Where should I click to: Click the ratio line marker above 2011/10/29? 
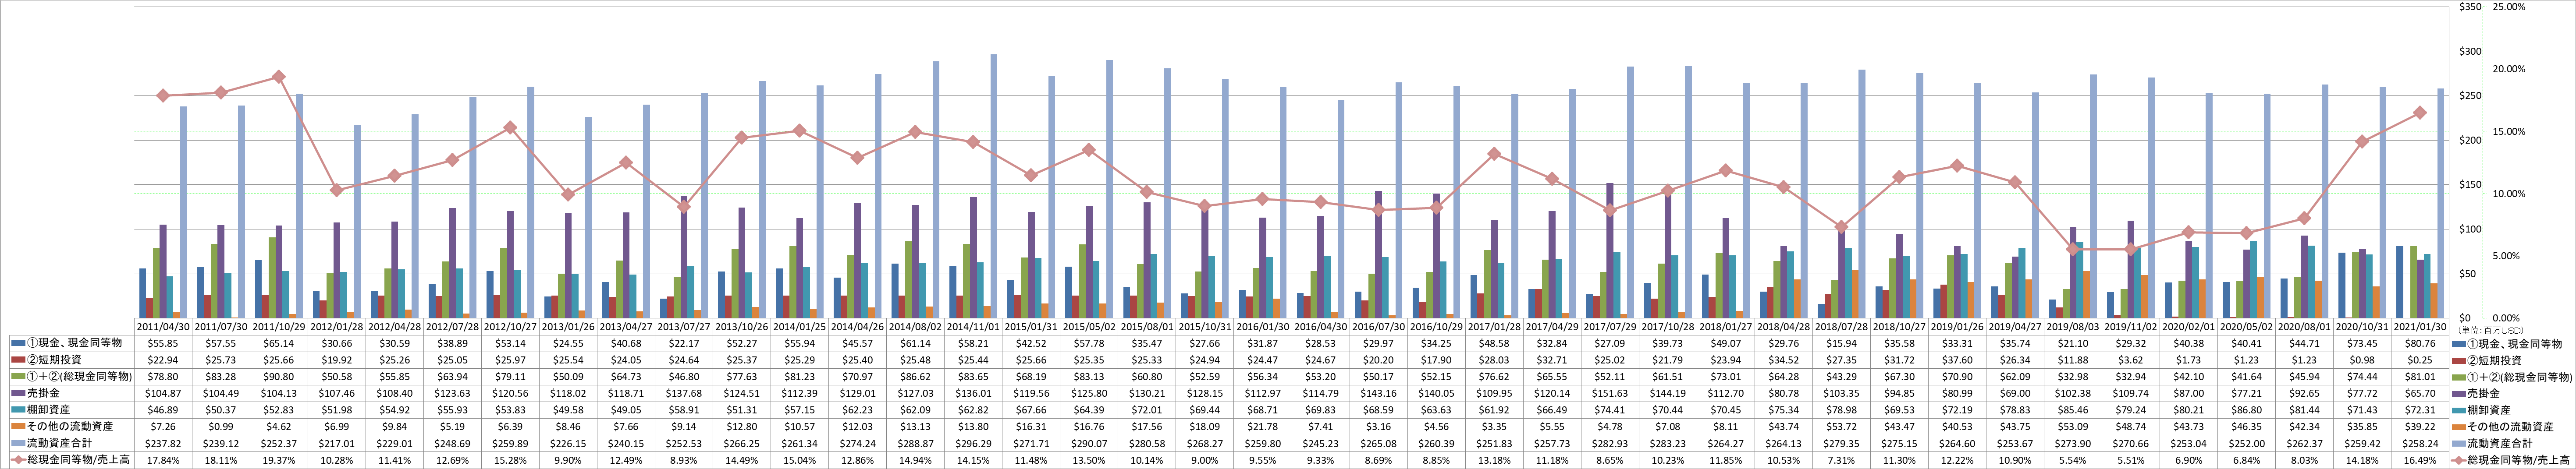pyautogui.click(x=279, y=77)
